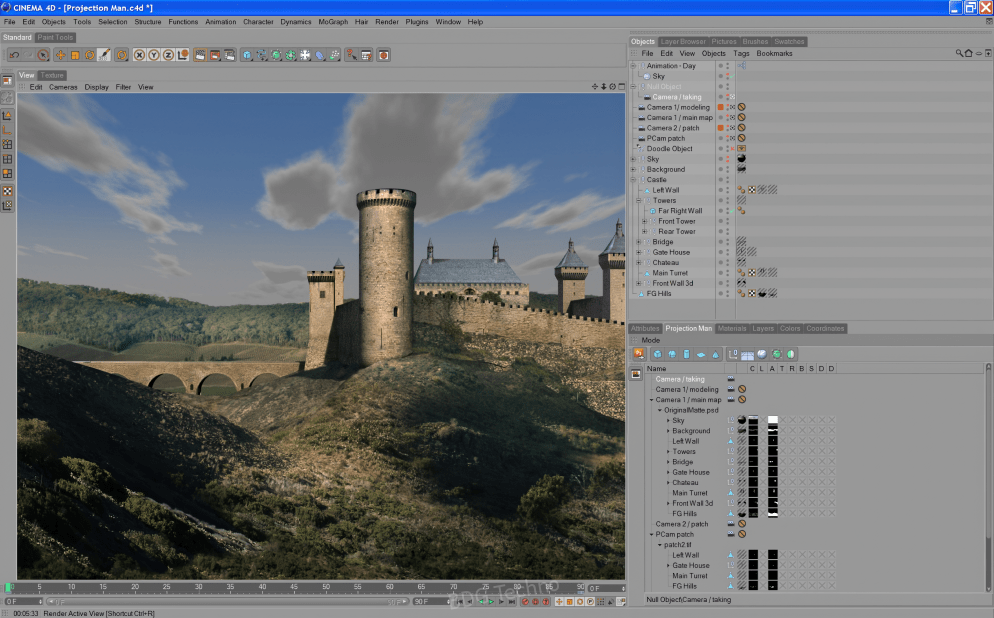Select the Live Selection tool
Screen dimensions: 994x618
tap(43, 55)
